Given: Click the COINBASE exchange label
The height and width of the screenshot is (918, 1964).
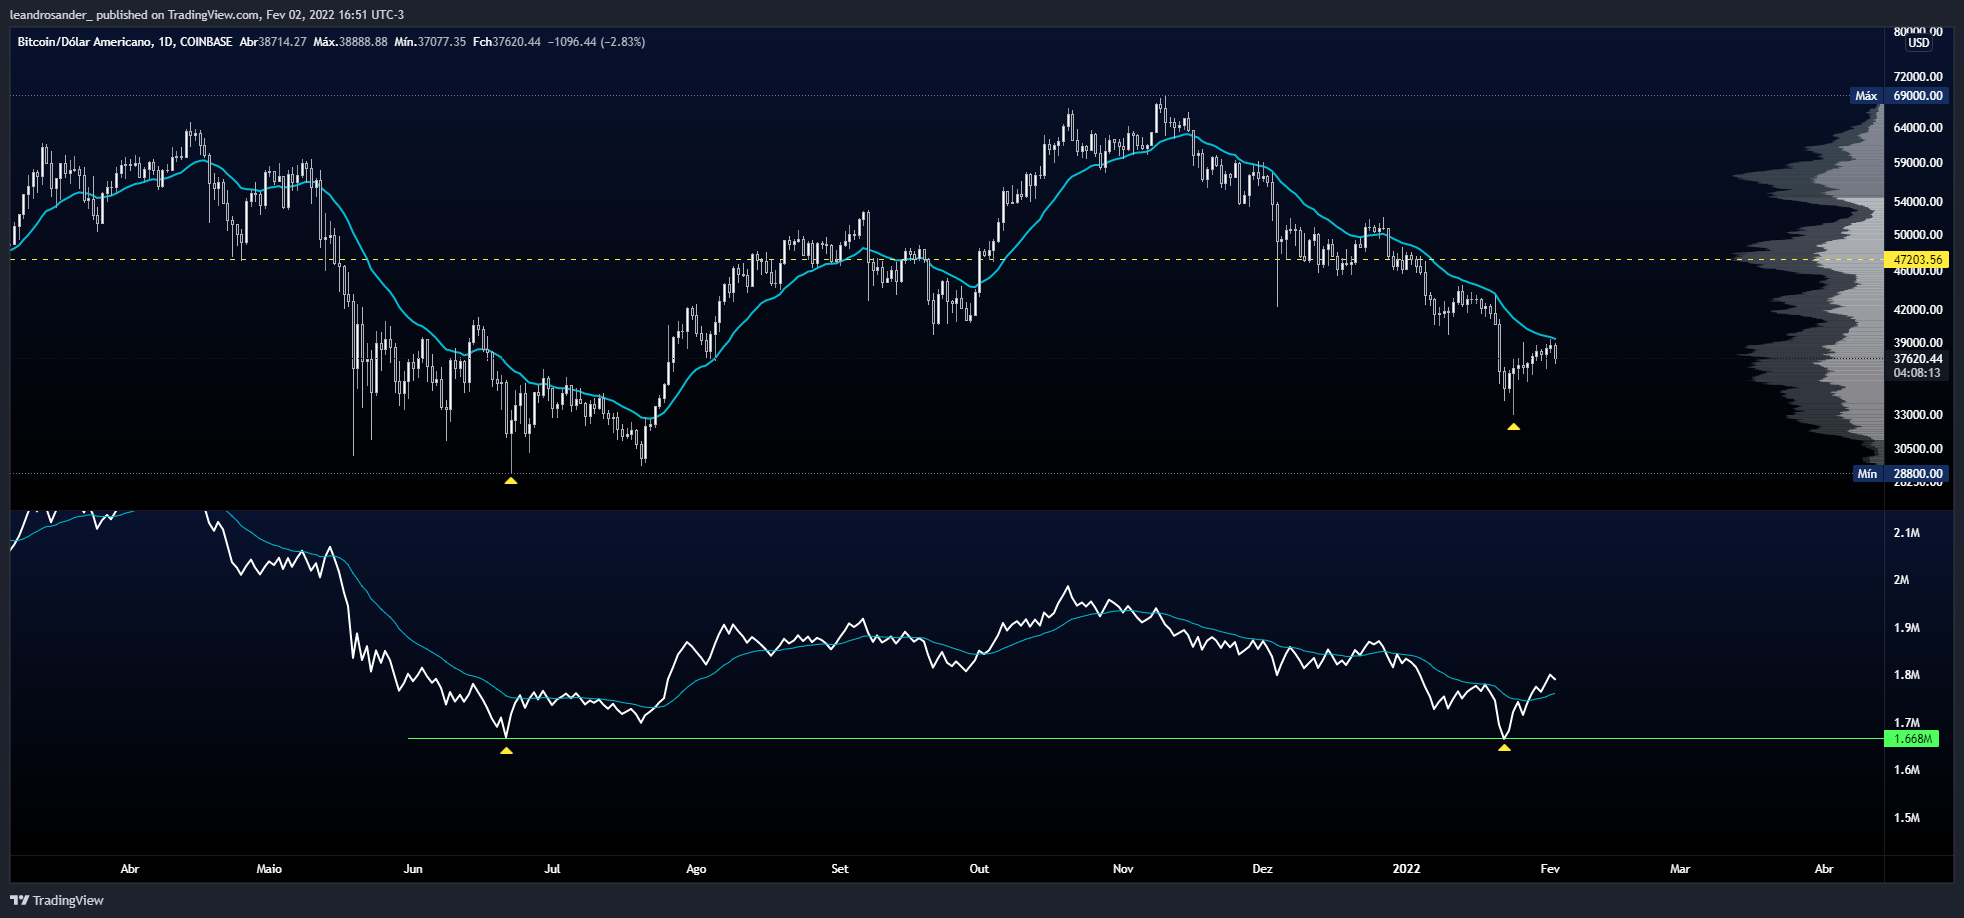Looking at the screenshot, I should click(206, 42).
